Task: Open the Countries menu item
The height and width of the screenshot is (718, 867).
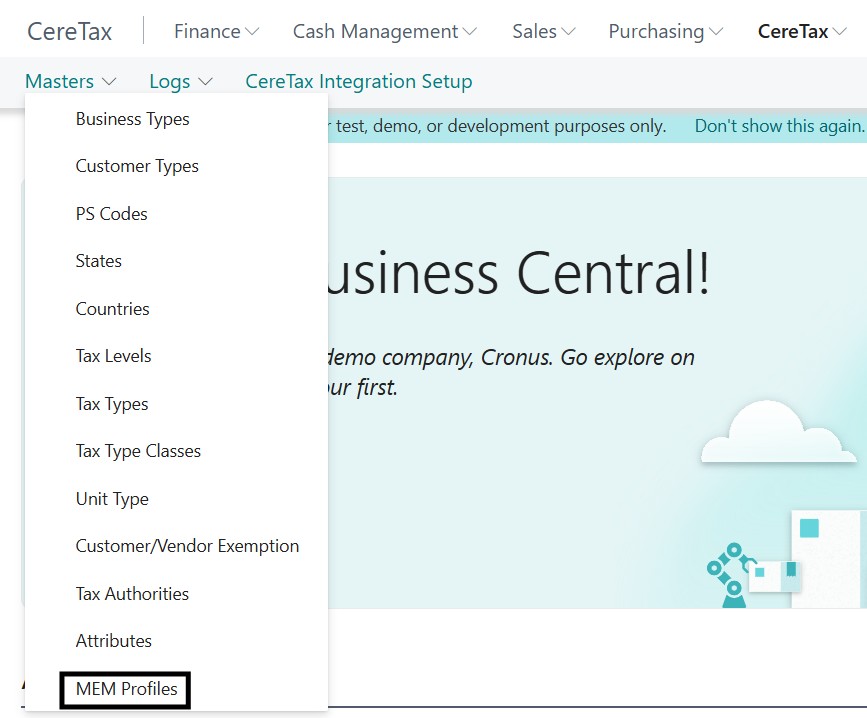Action: [x=112, y=309]
